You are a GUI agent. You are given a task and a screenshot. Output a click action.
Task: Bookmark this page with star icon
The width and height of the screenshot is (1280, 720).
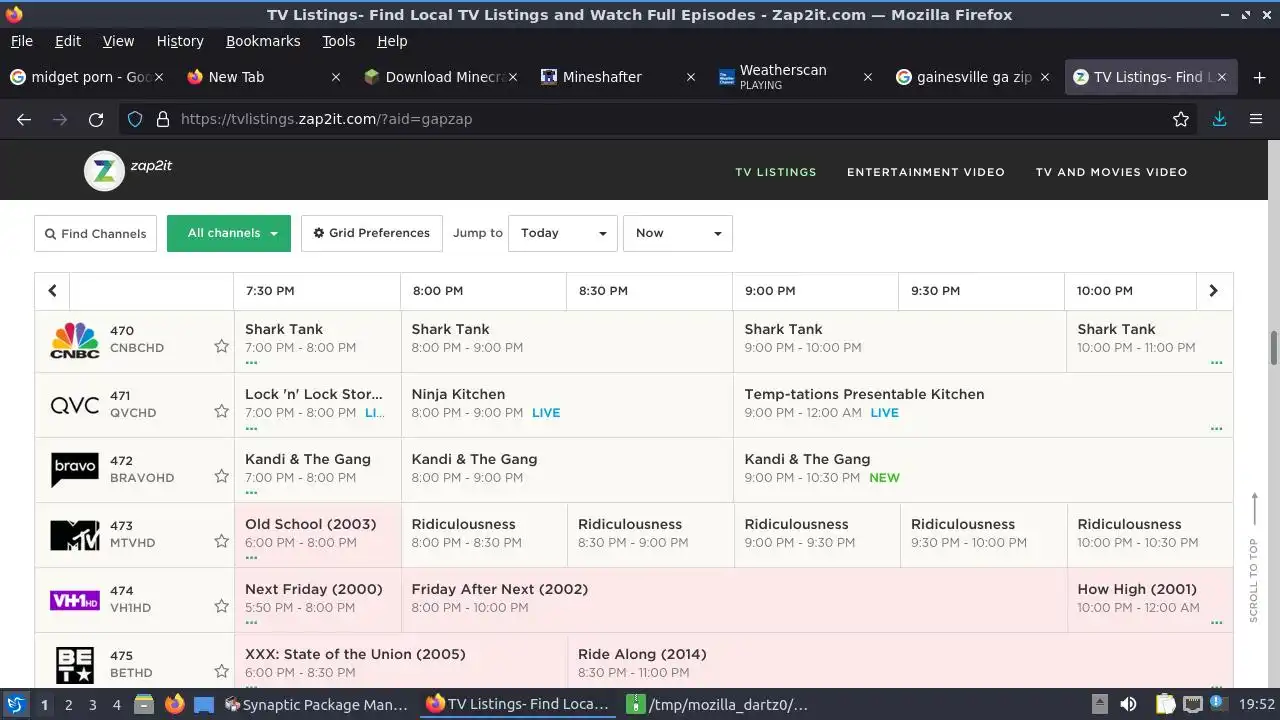[x=1181, y=119]
